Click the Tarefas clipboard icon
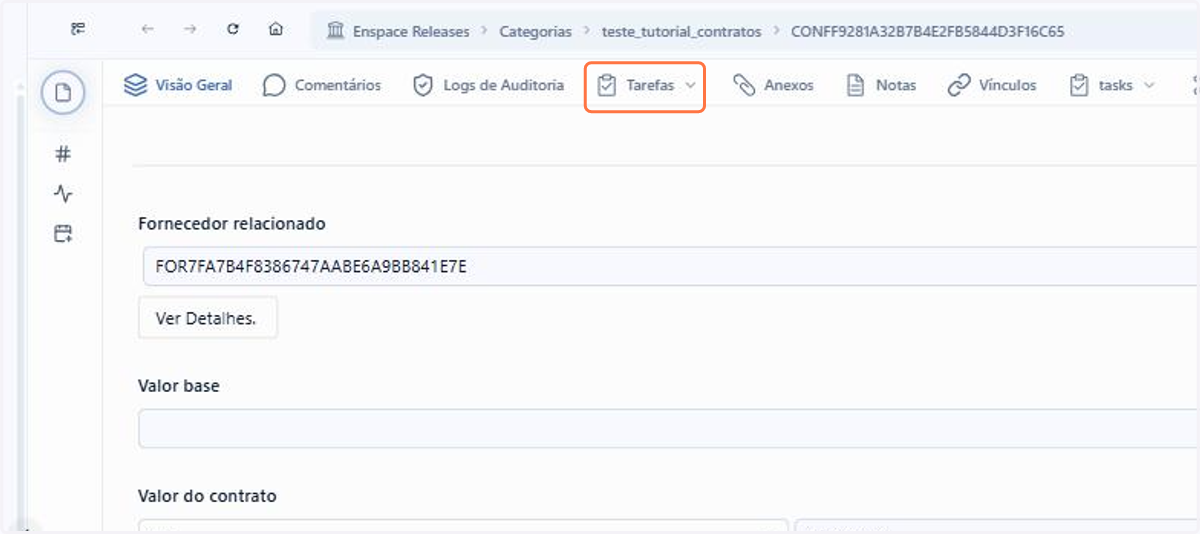The height and width of the screenshot is (534, 1200). (606, 86)
